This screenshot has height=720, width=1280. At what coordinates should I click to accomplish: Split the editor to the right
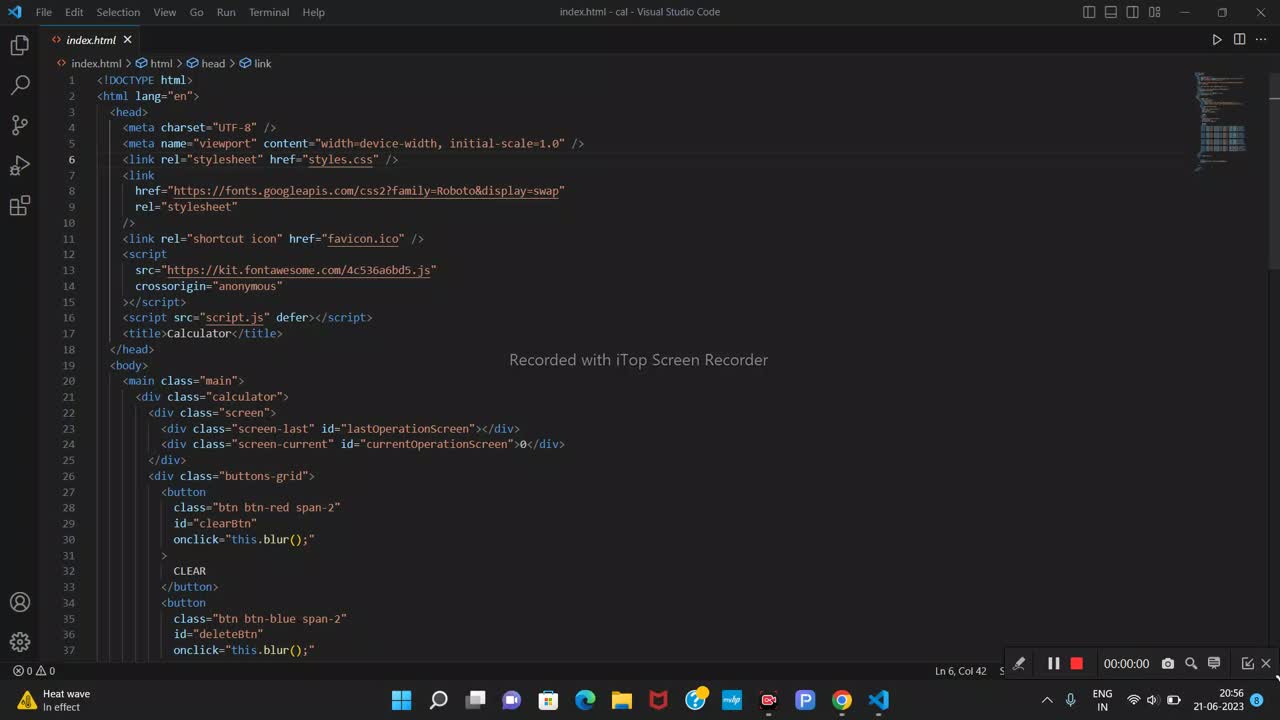point(1239,40)
